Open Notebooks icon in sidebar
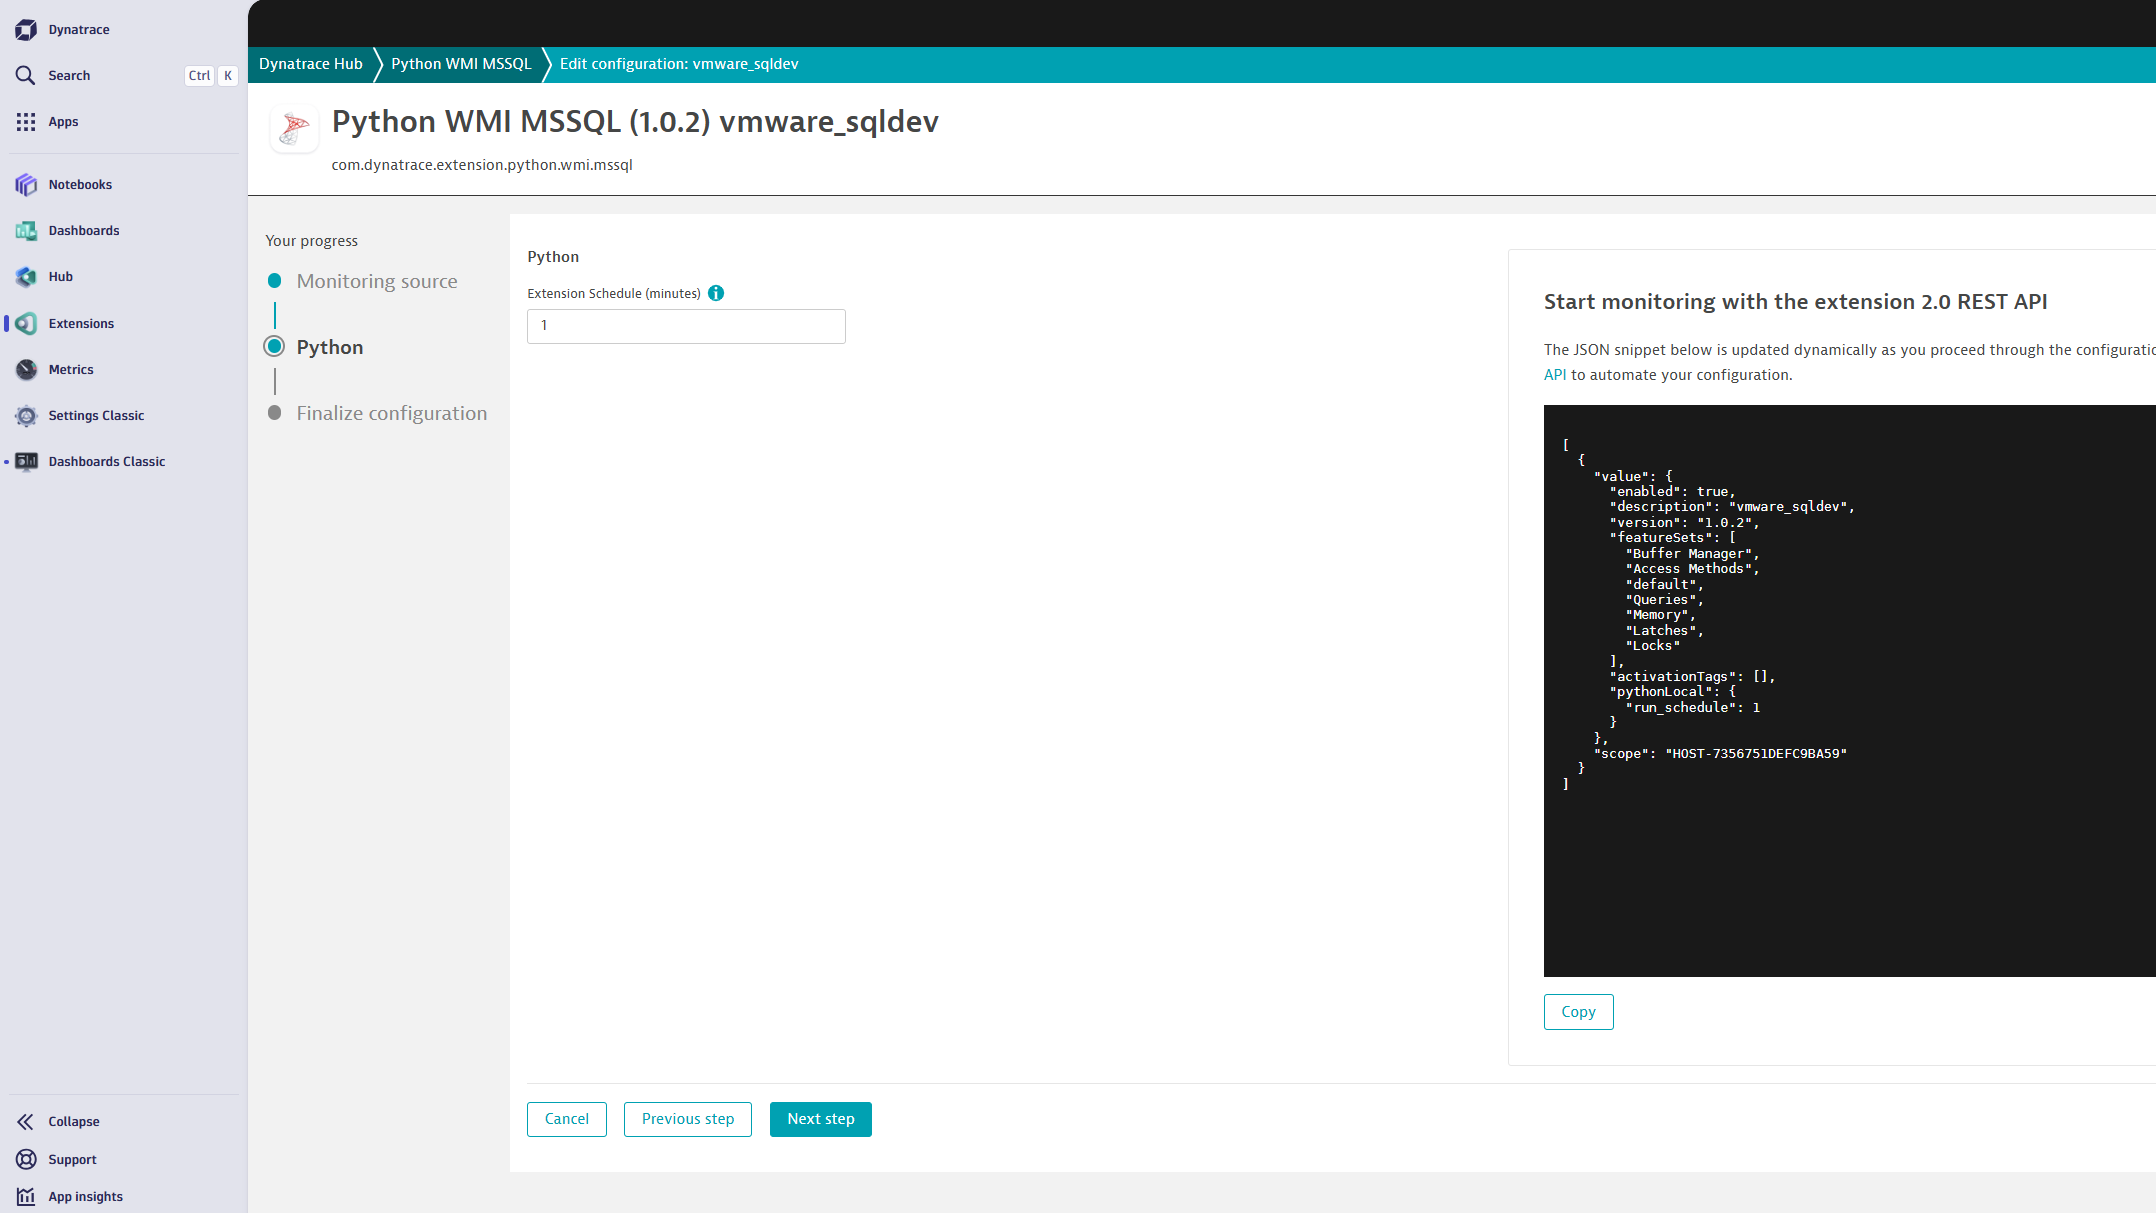 [26, 185]
